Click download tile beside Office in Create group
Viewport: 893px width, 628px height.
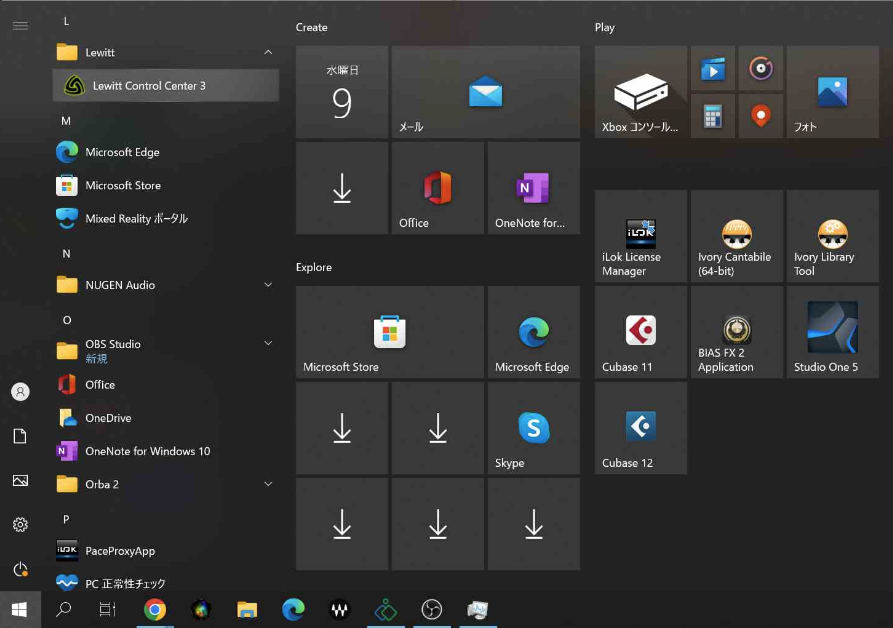342,188
